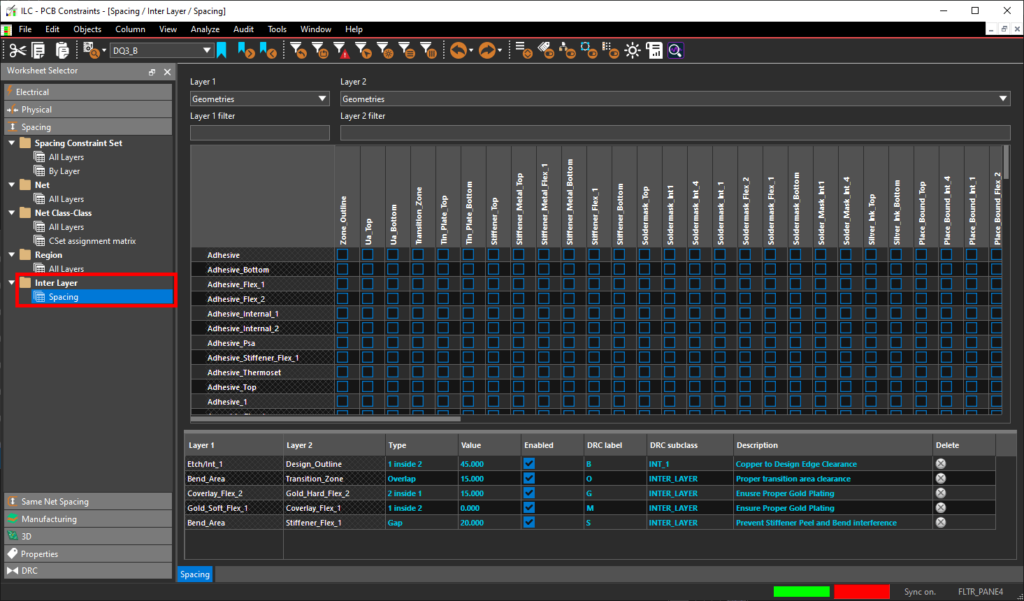Viewport: 1024px width, 601px height.
Task: Click the filter icon with undo arrow
Action: [x=298, y=50]
